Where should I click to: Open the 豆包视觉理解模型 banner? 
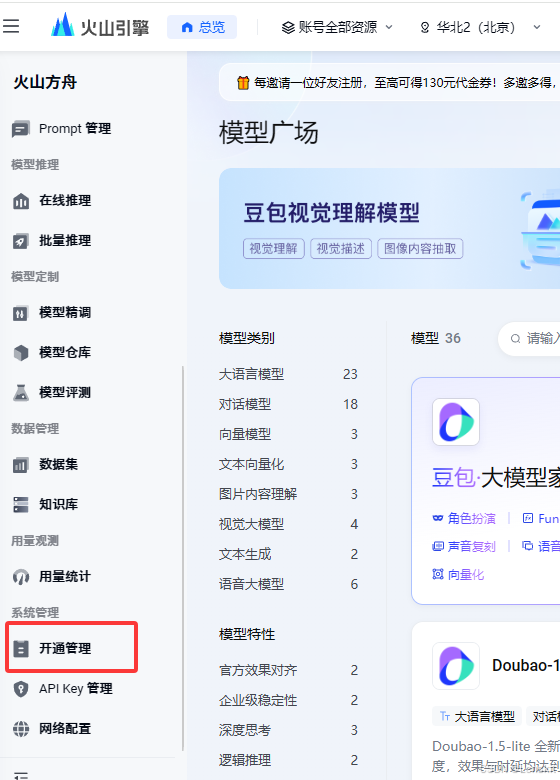[390, 228]
